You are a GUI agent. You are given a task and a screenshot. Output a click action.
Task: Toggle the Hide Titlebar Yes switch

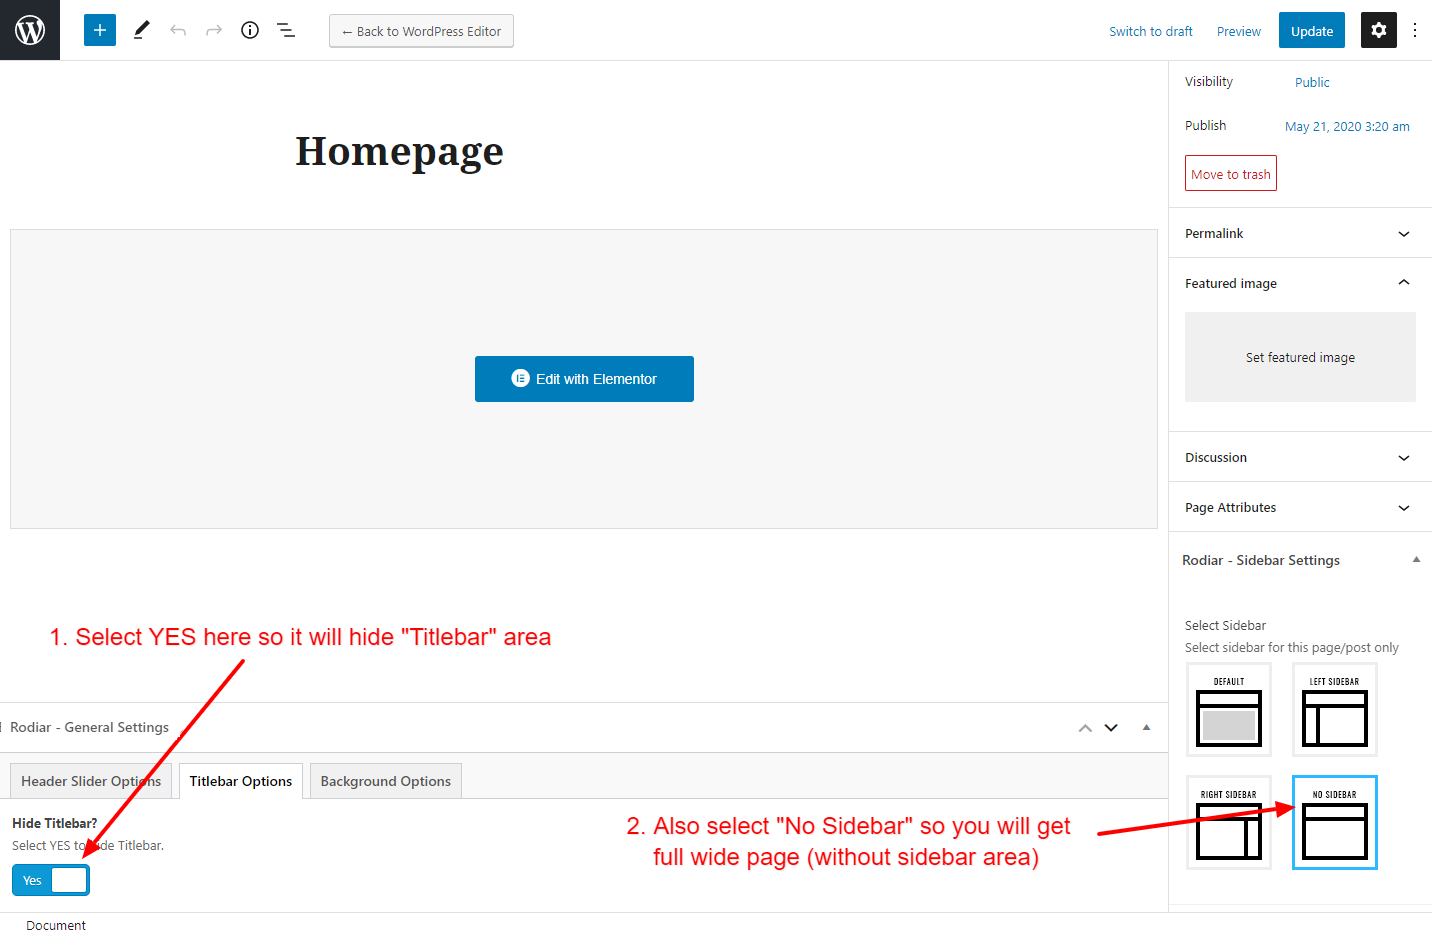[51, 880]
